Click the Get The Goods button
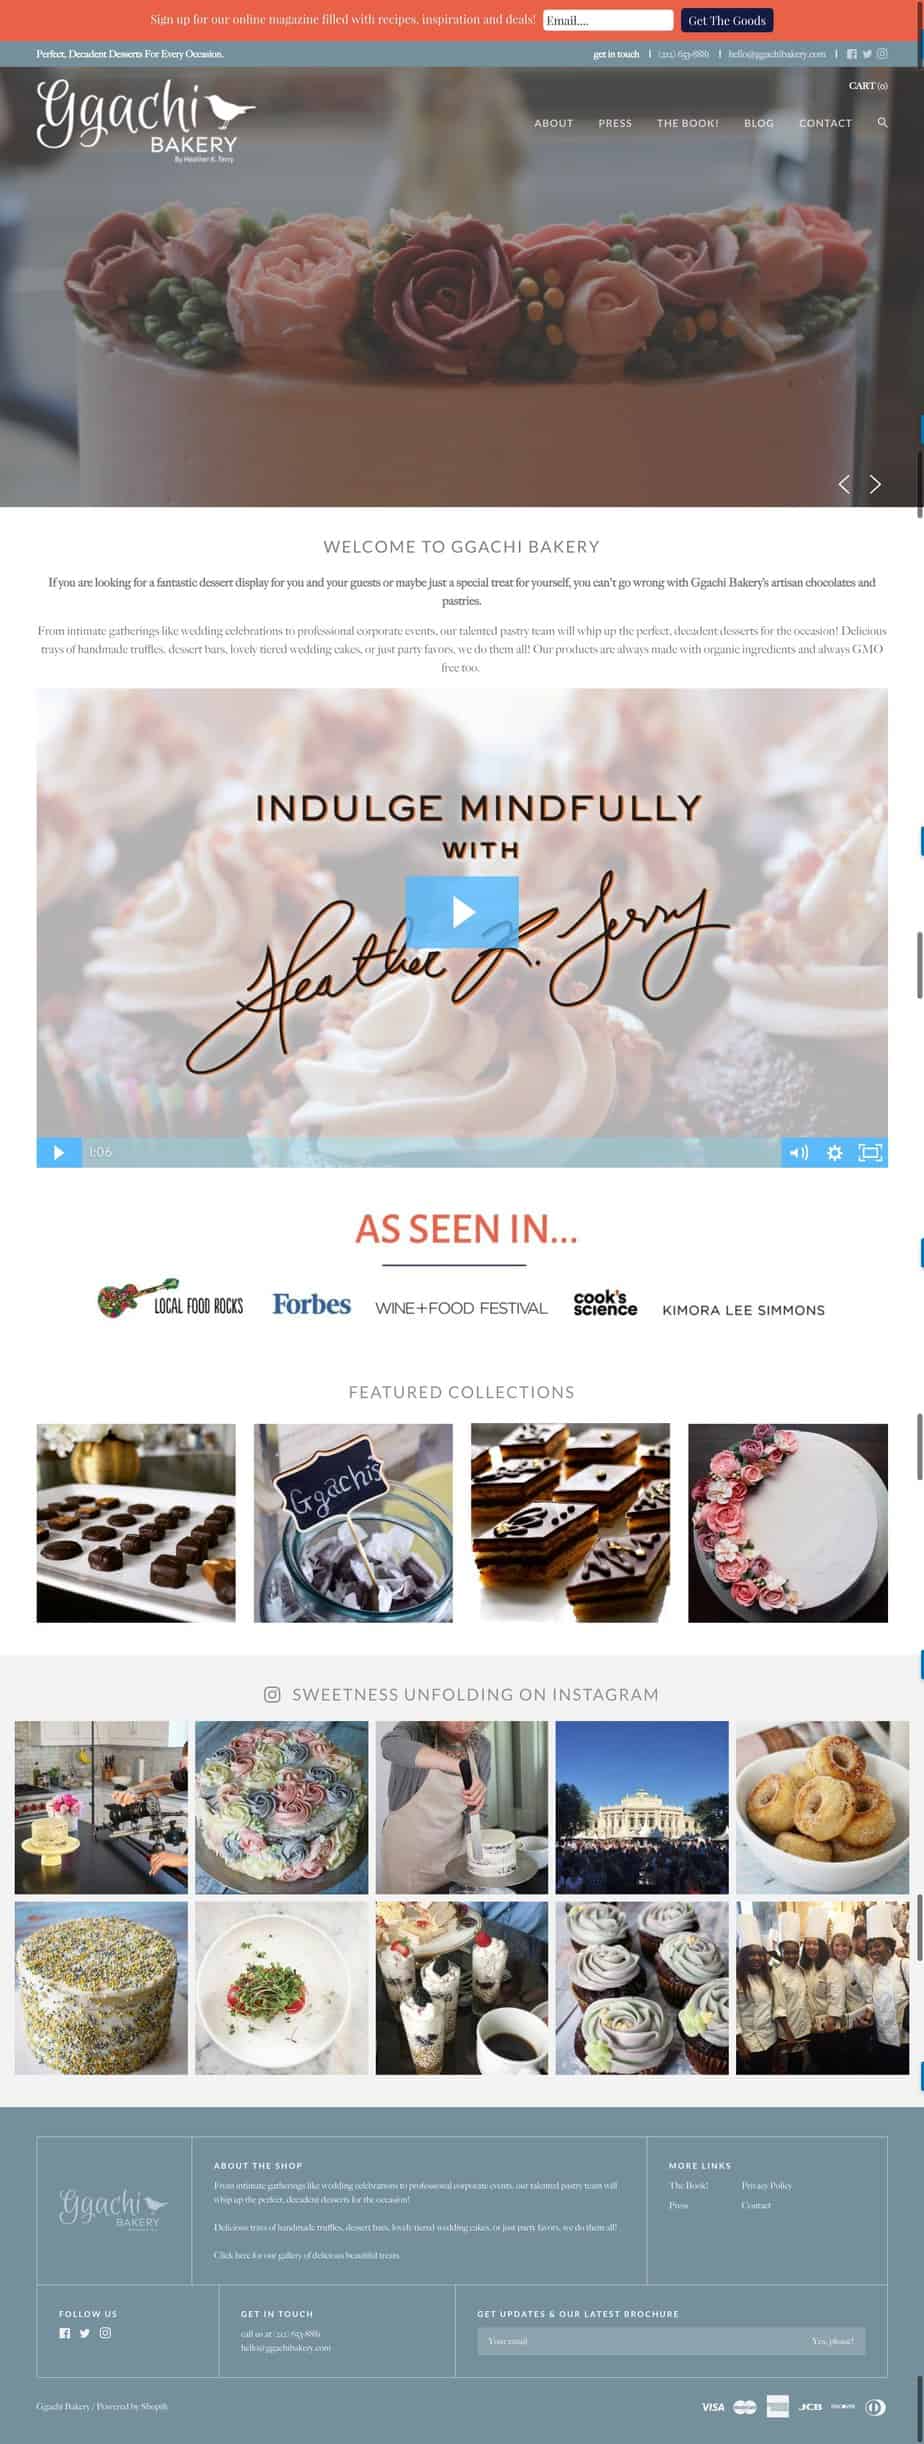The image size is (924, 2444). 727,20
